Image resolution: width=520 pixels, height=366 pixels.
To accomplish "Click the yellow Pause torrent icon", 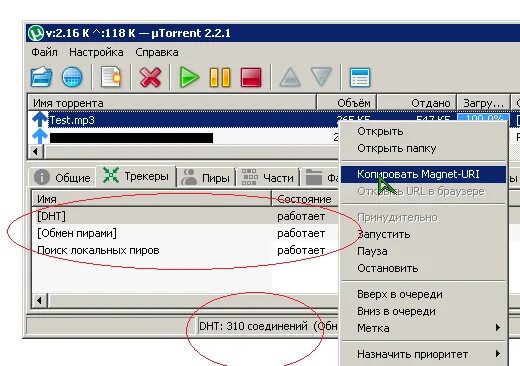I will point(220,77).
